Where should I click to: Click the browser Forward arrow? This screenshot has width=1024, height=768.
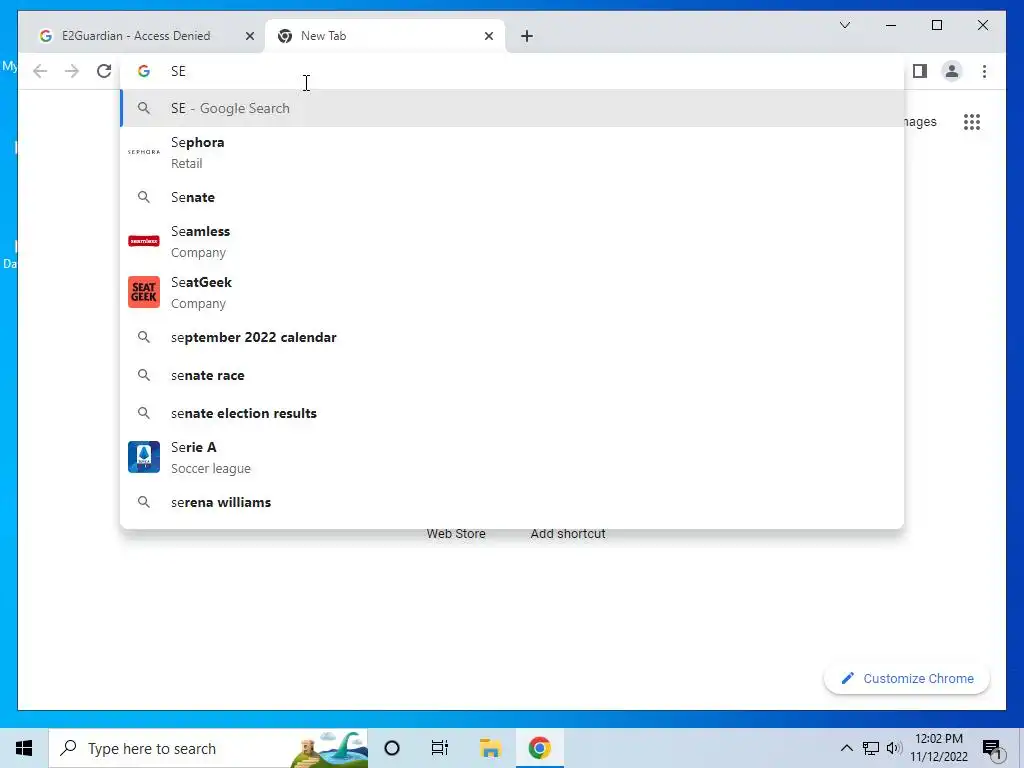tap(72, 71)
